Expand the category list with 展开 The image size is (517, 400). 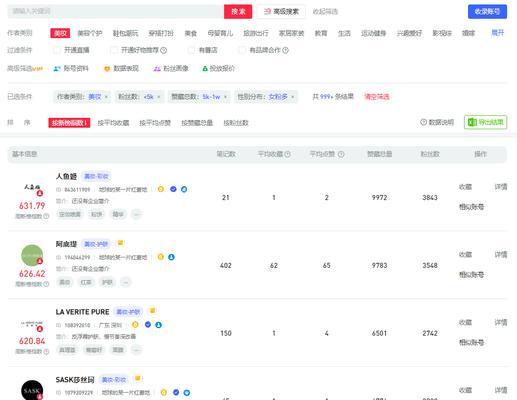click(x=497, y=33)
